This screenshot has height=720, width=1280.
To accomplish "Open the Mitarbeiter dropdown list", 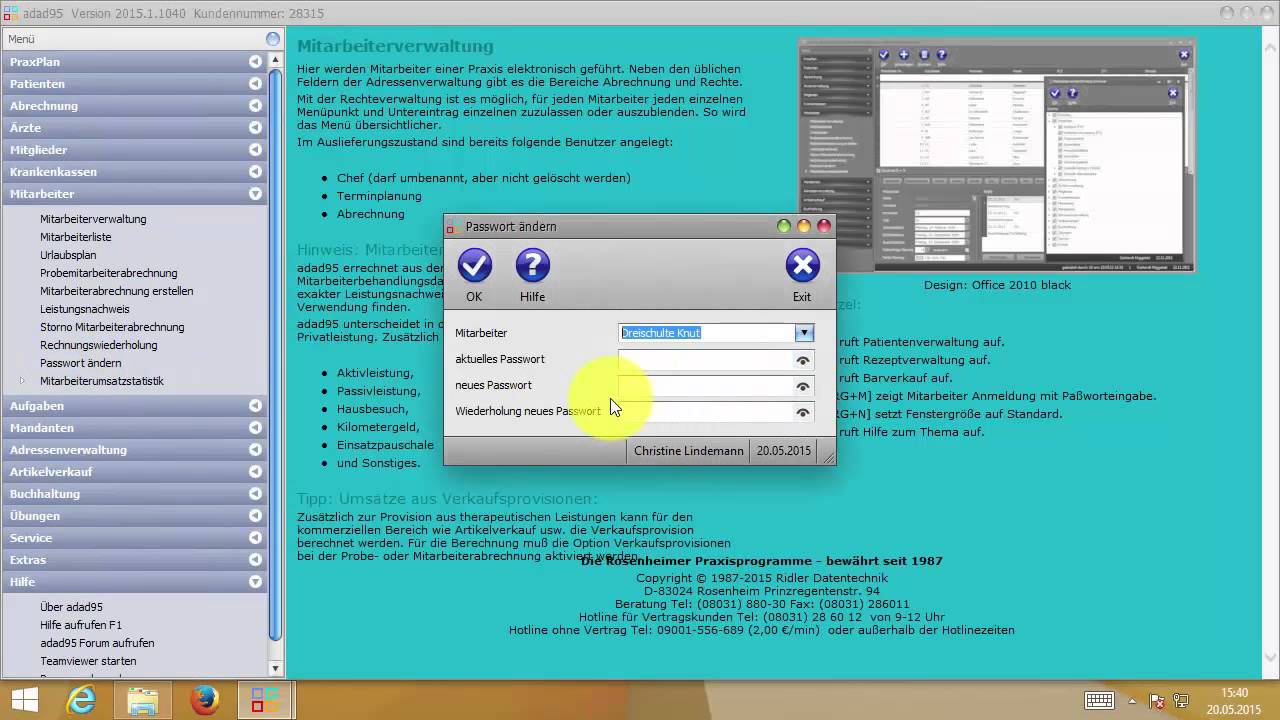I will (804, 333).
